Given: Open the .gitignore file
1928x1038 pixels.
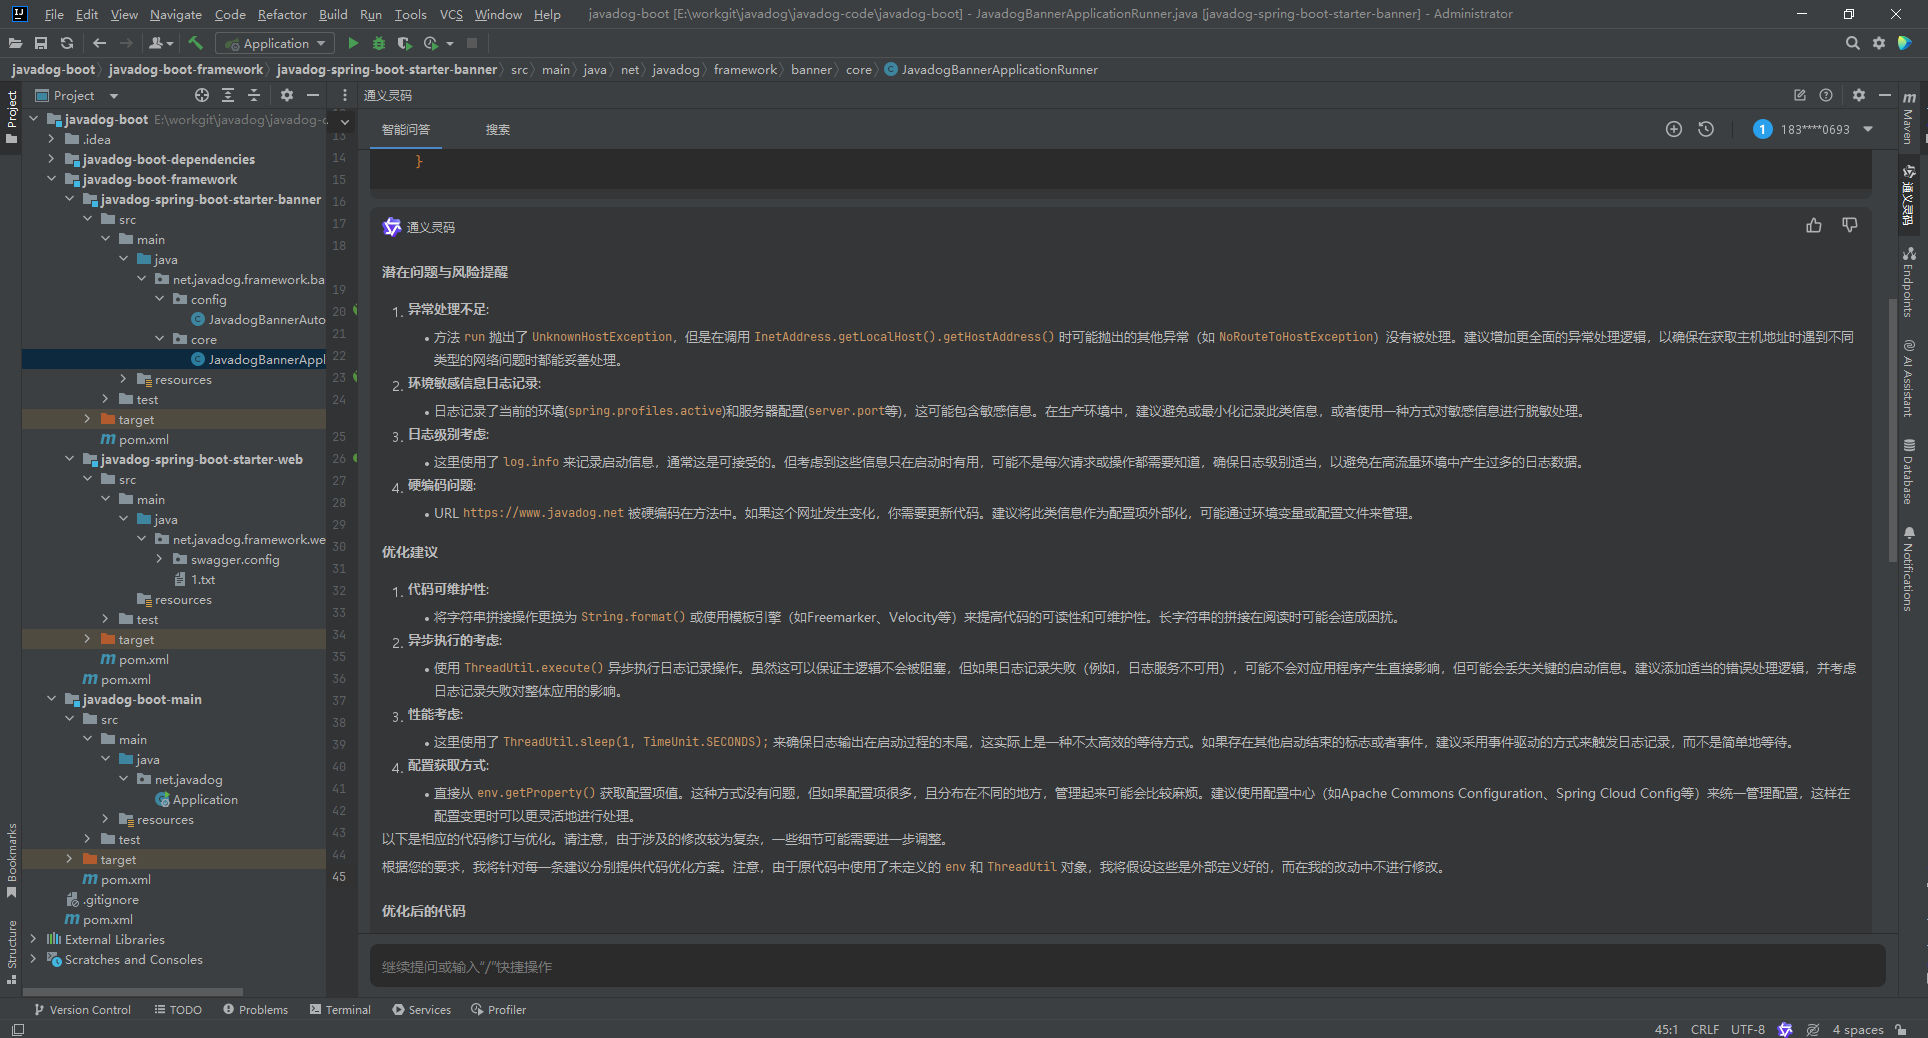Looking at the screenshot, I should tap(102, 899).
